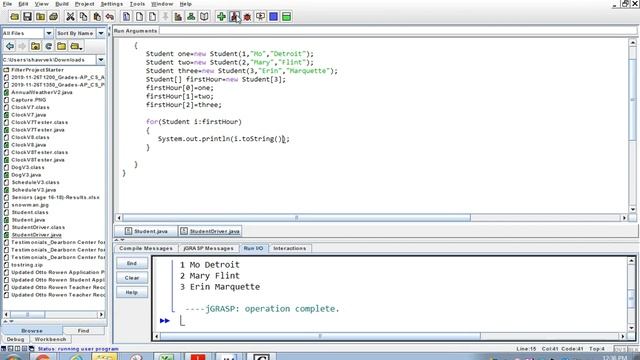This screenshot has width=640, height=360.
Task: Select StudentDriver.java in file list
Action: pos(36,235)
